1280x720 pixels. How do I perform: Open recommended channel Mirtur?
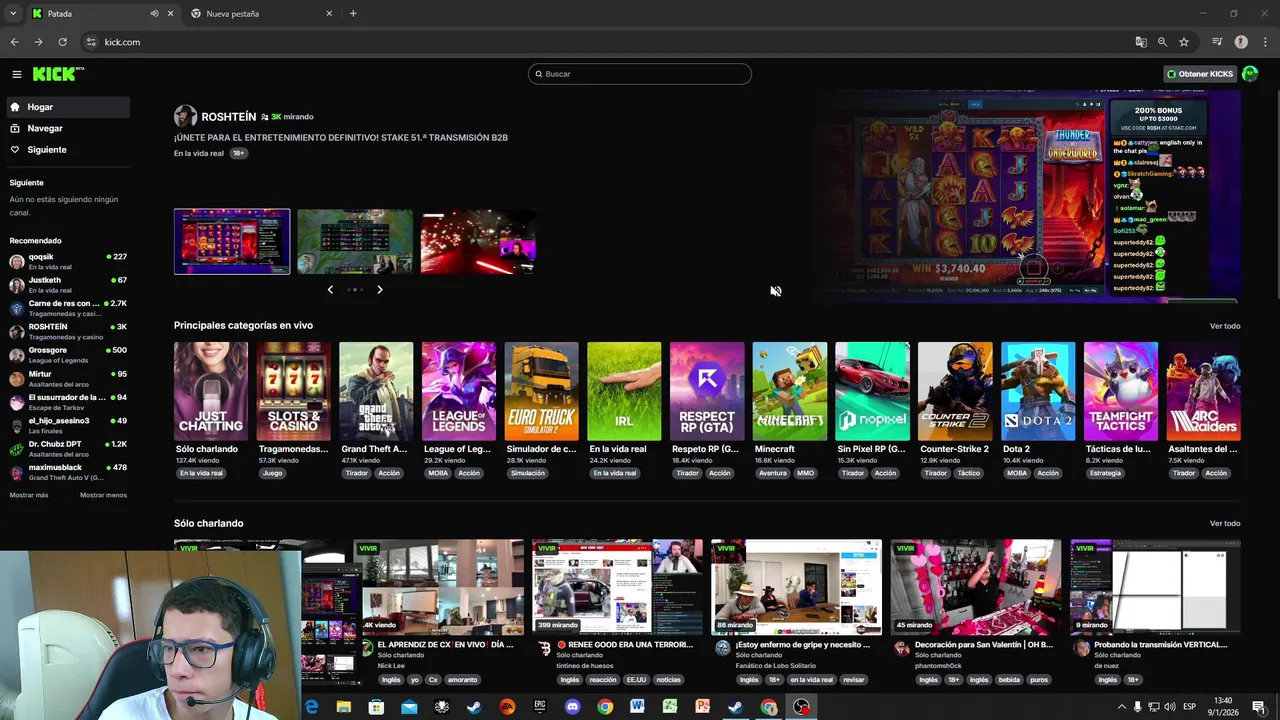click(68, 378)
